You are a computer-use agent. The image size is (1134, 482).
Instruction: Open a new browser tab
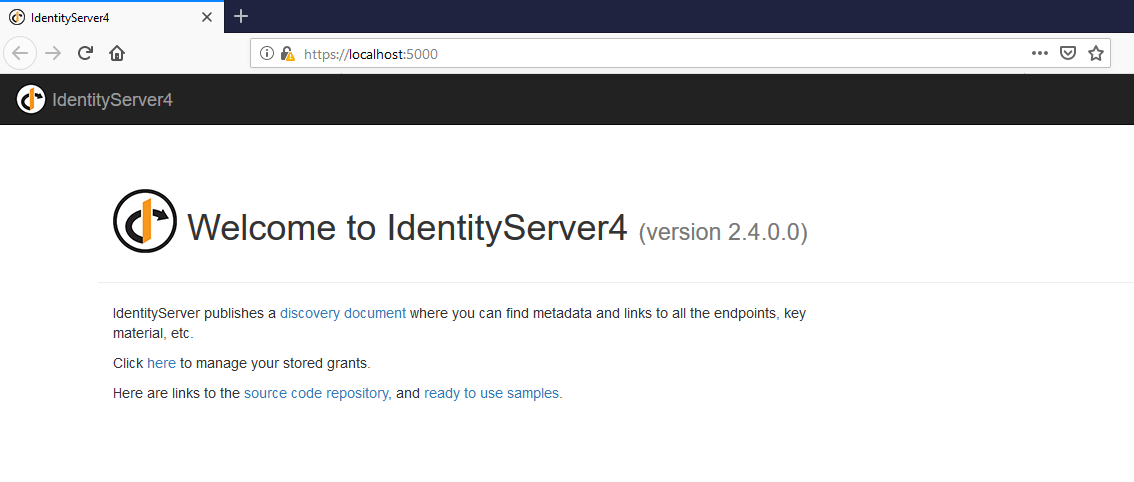coord(241,17)
